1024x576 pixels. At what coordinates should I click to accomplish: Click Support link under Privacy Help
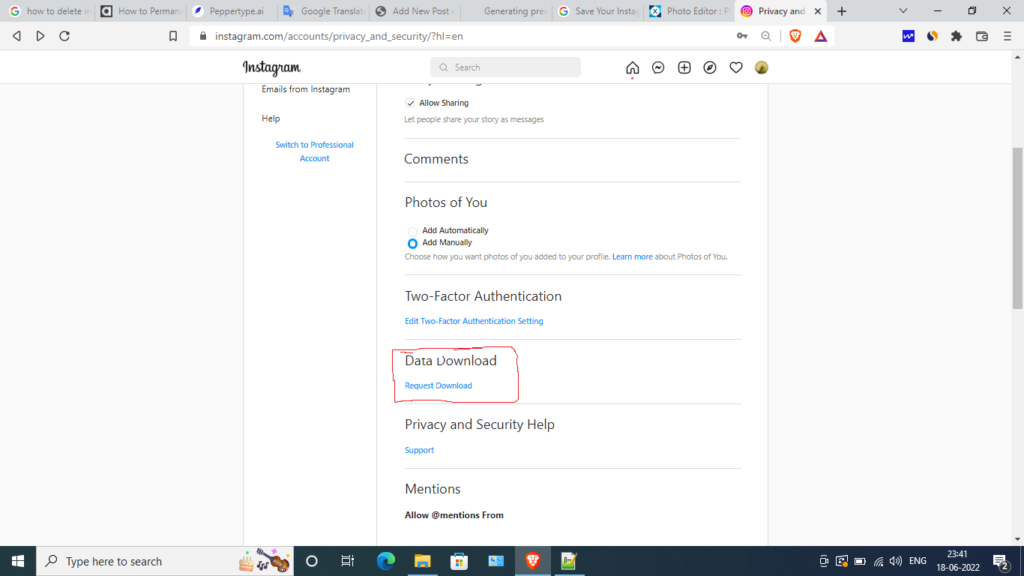coord(419,450)
